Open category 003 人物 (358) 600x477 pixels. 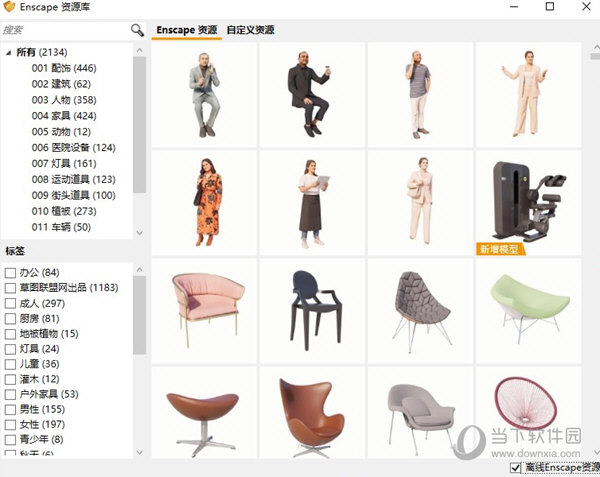coord(64,100)
